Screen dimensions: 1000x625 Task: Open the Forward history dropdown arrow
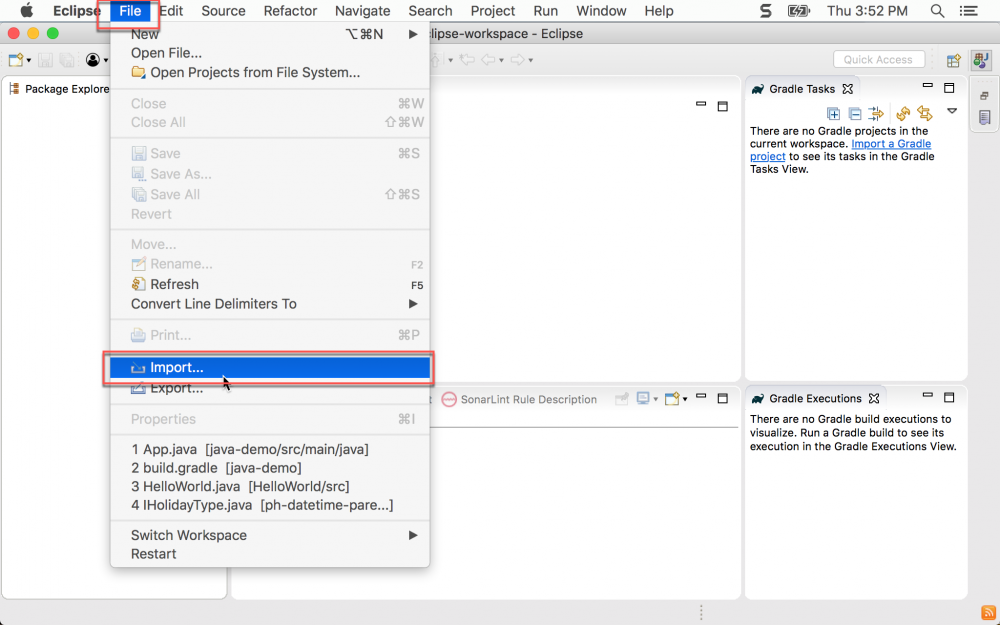[x=531, y=61]
